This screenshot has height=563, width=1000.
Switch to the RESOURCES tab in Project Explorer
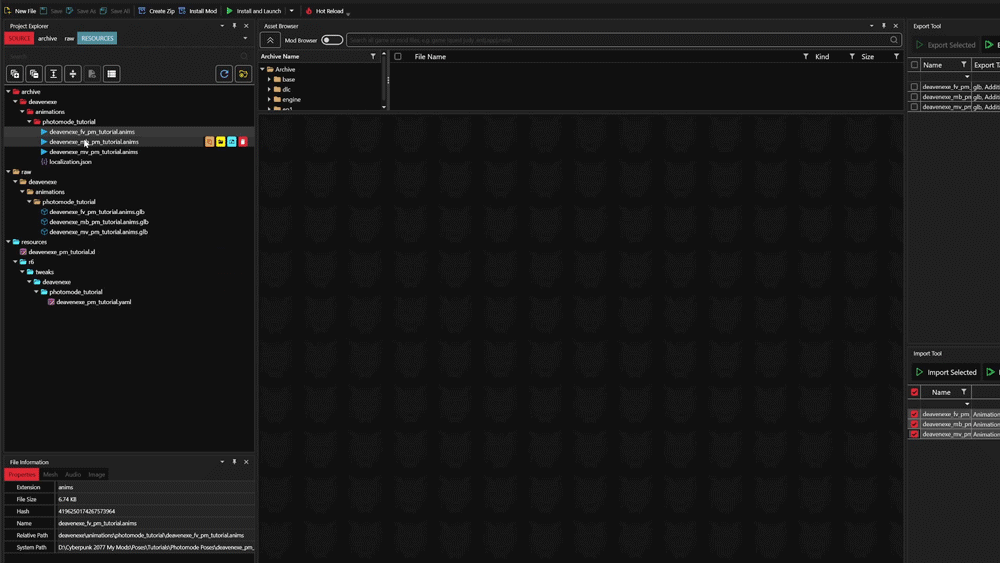click(x=97, y=38)
